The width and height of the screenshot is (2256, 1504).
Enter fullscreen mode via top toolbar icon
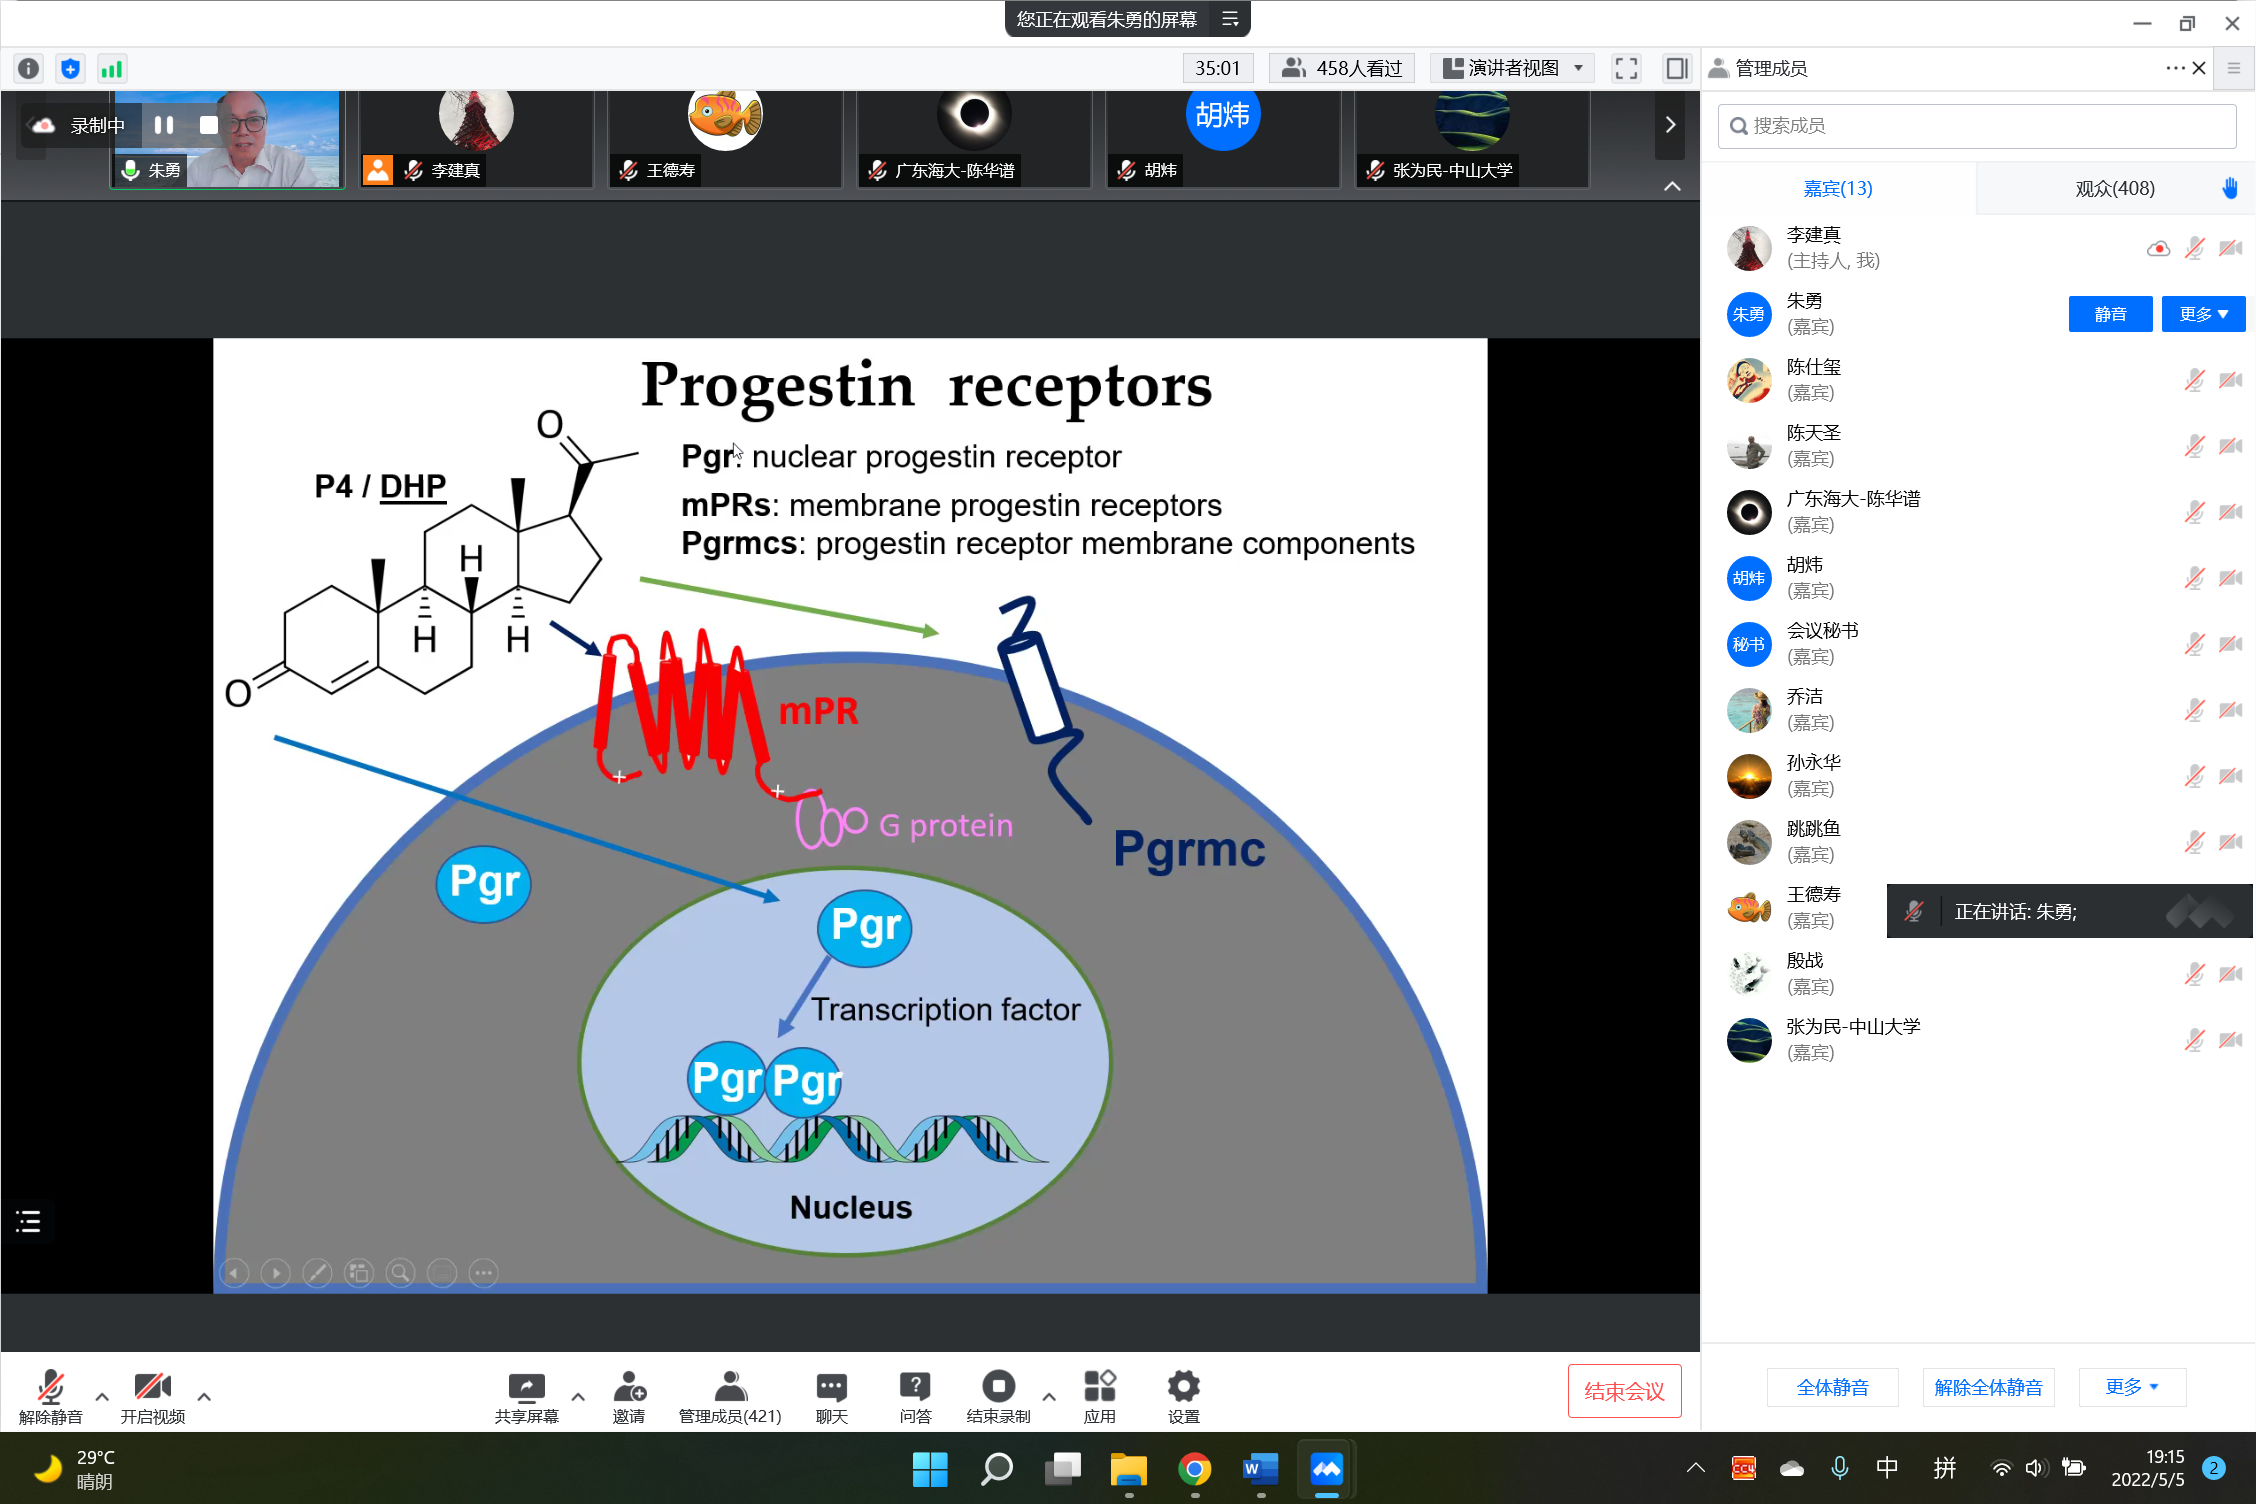1626,68
